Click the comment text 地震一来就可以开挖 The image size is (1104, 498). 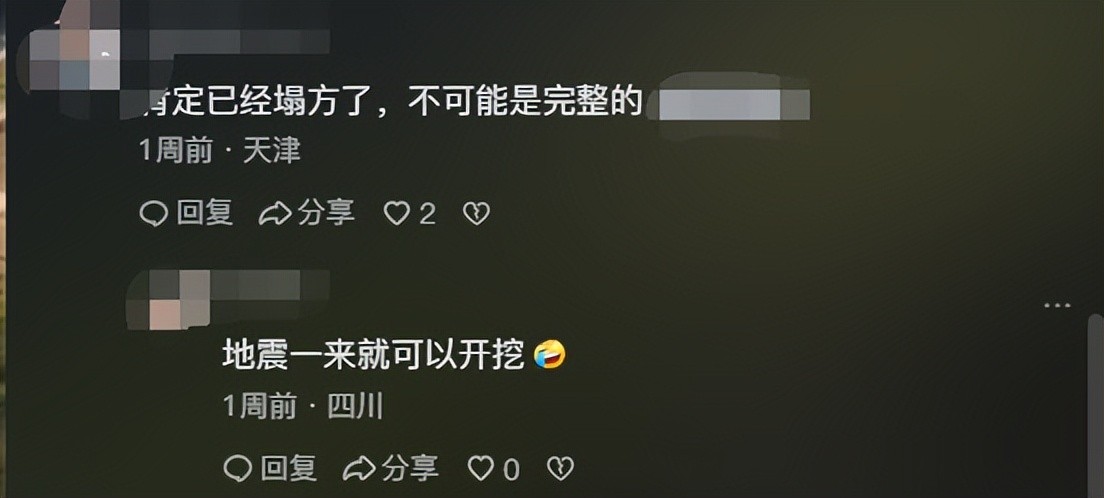374,355
